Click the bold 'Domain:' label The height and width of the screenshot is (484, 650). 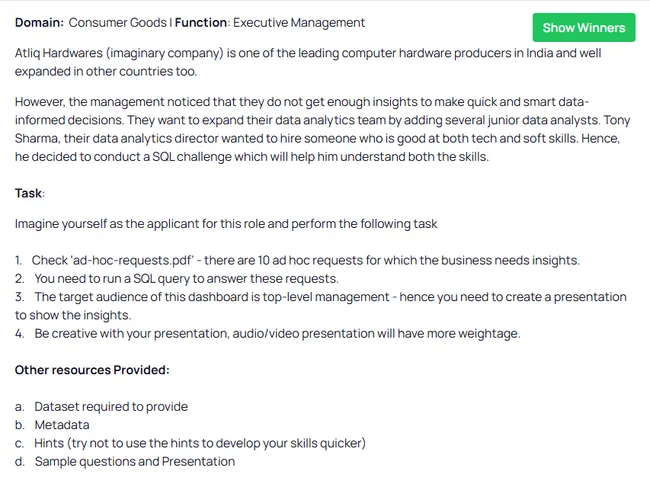click(x=39, y=22)
